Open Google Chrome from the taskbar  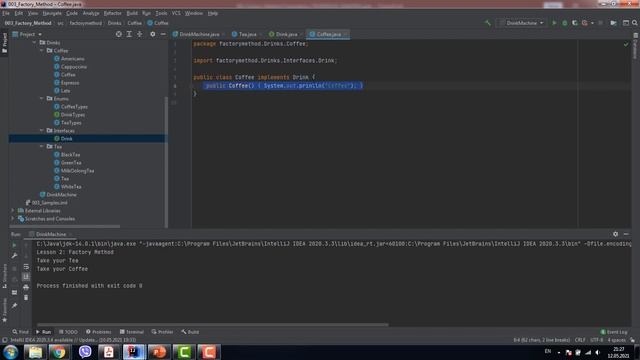[59, 352]
